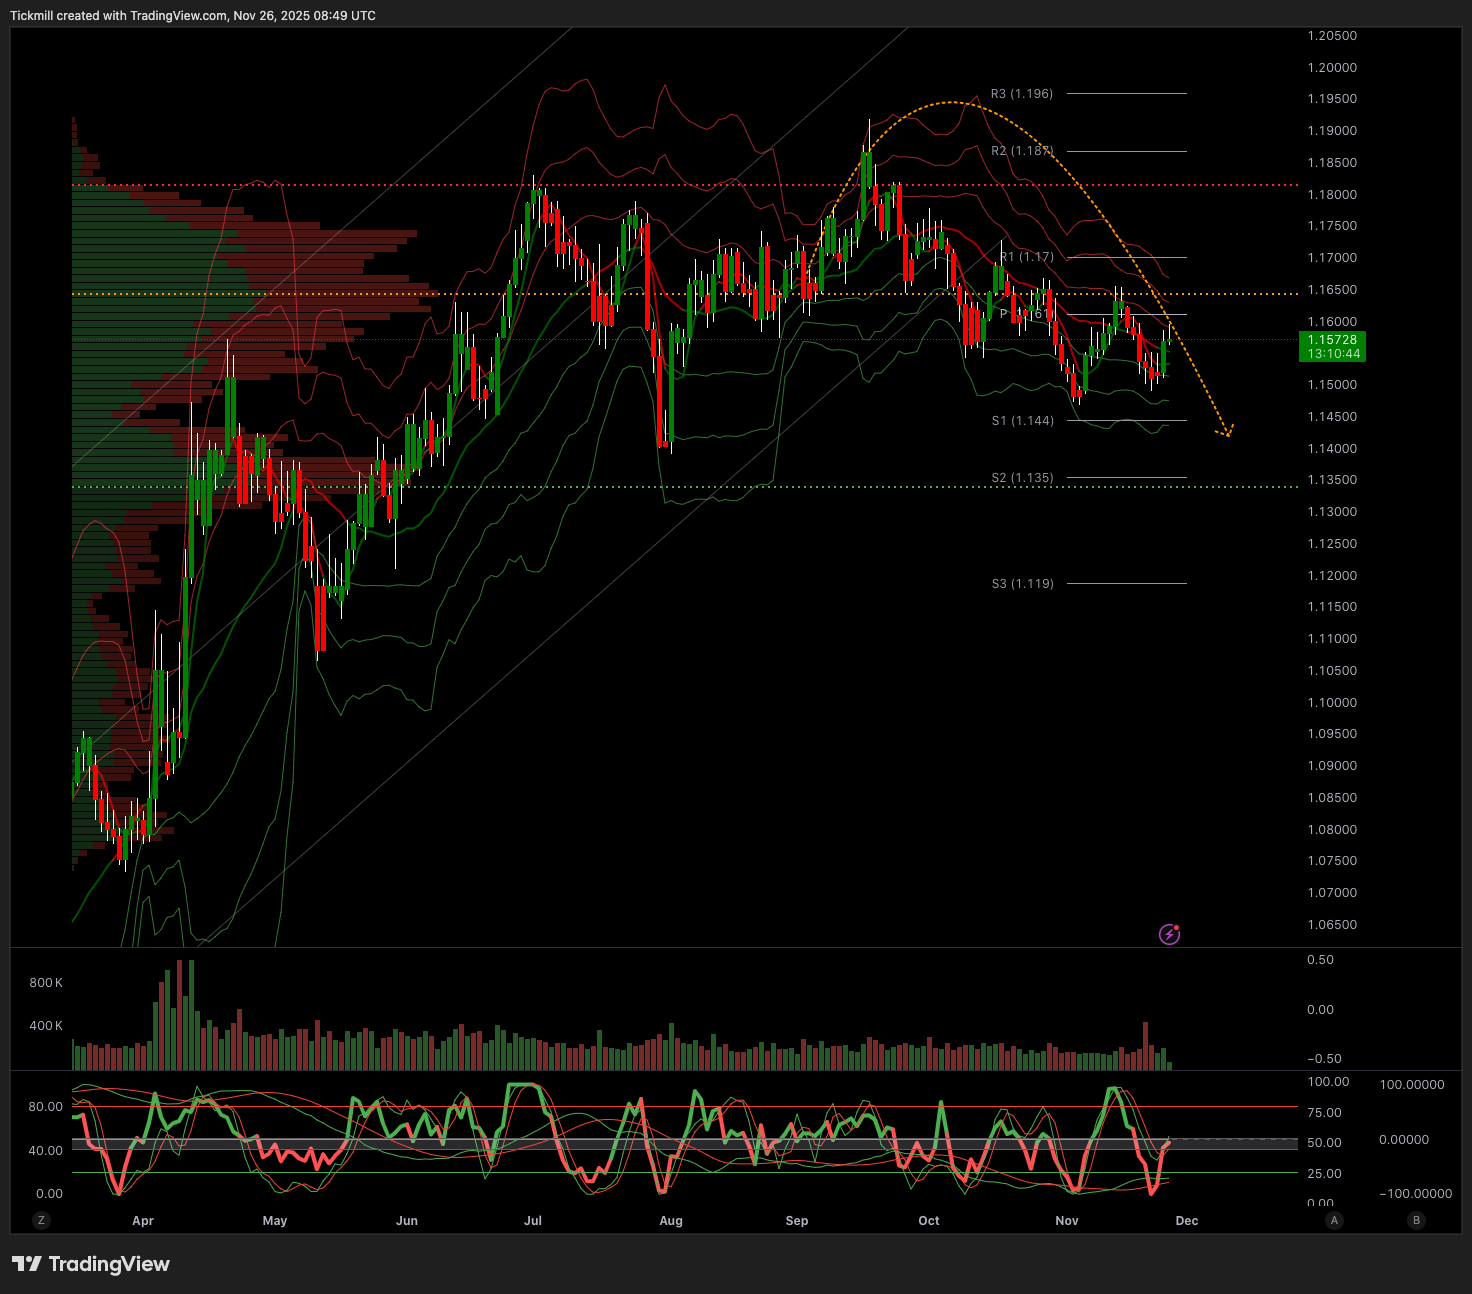
Task: Click the circular B scale icon
Action: pyautogui.click(x=1415, y=1220)
